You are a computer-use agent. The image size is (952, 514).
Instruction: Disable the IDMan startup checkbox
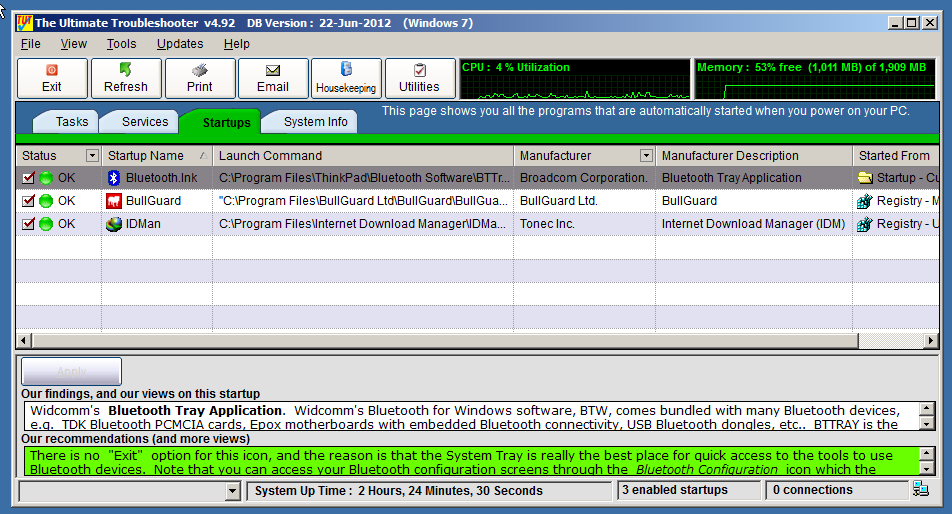pyautogui.click(x=28, y=224)
